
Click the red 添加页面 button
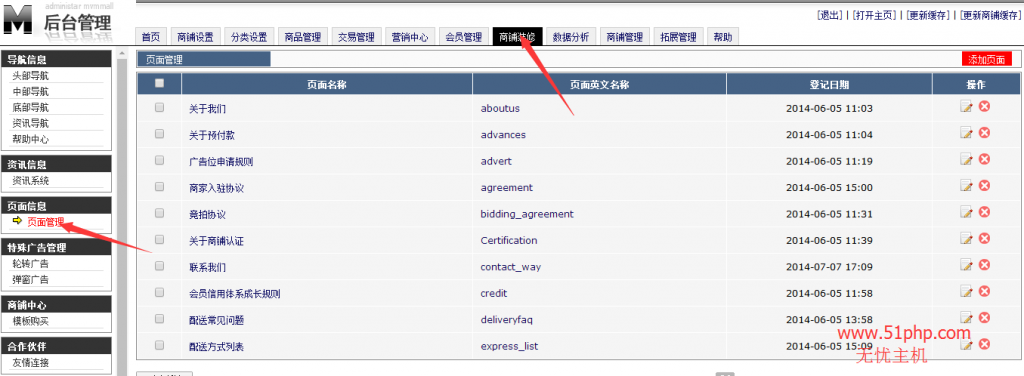click(987, 59)
